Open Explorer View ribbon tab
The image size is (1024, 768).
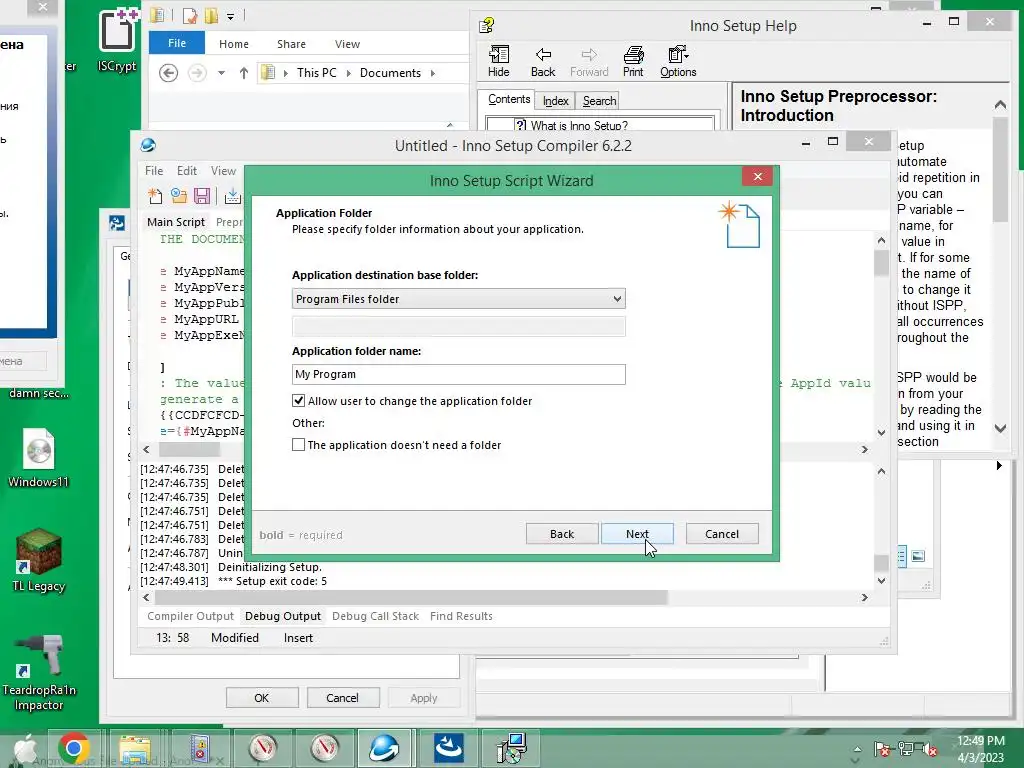(347, 44)
